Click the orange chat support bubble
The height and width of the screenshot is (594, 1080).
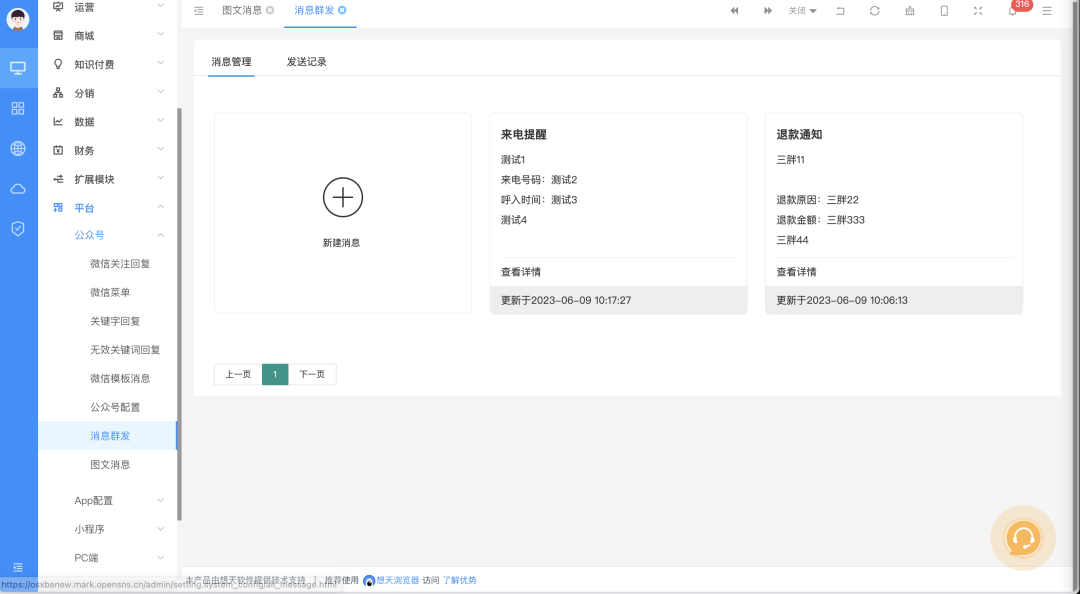tap(1023, 538)
